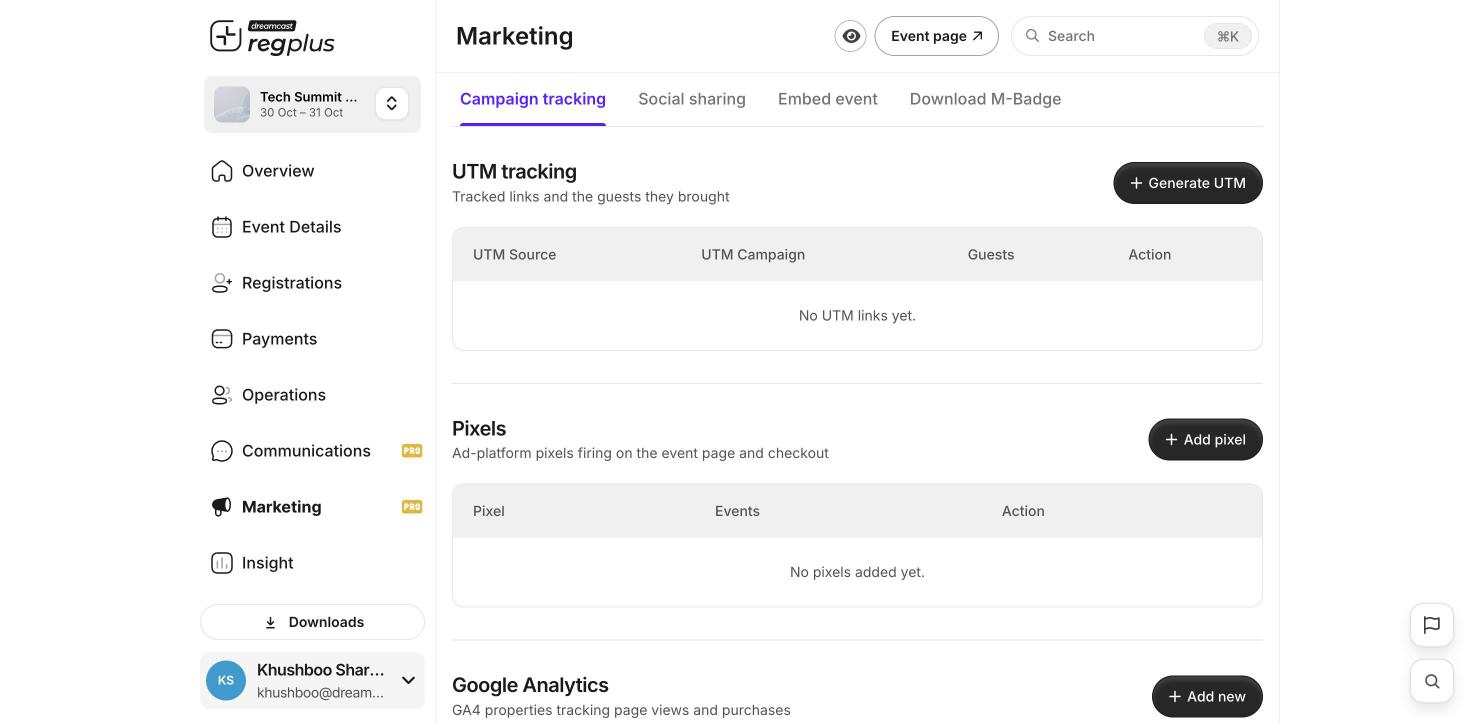Viewport: 1470px width, 723px height.
Task: Click the Event Details calendar icon
Action: [222, 227]
